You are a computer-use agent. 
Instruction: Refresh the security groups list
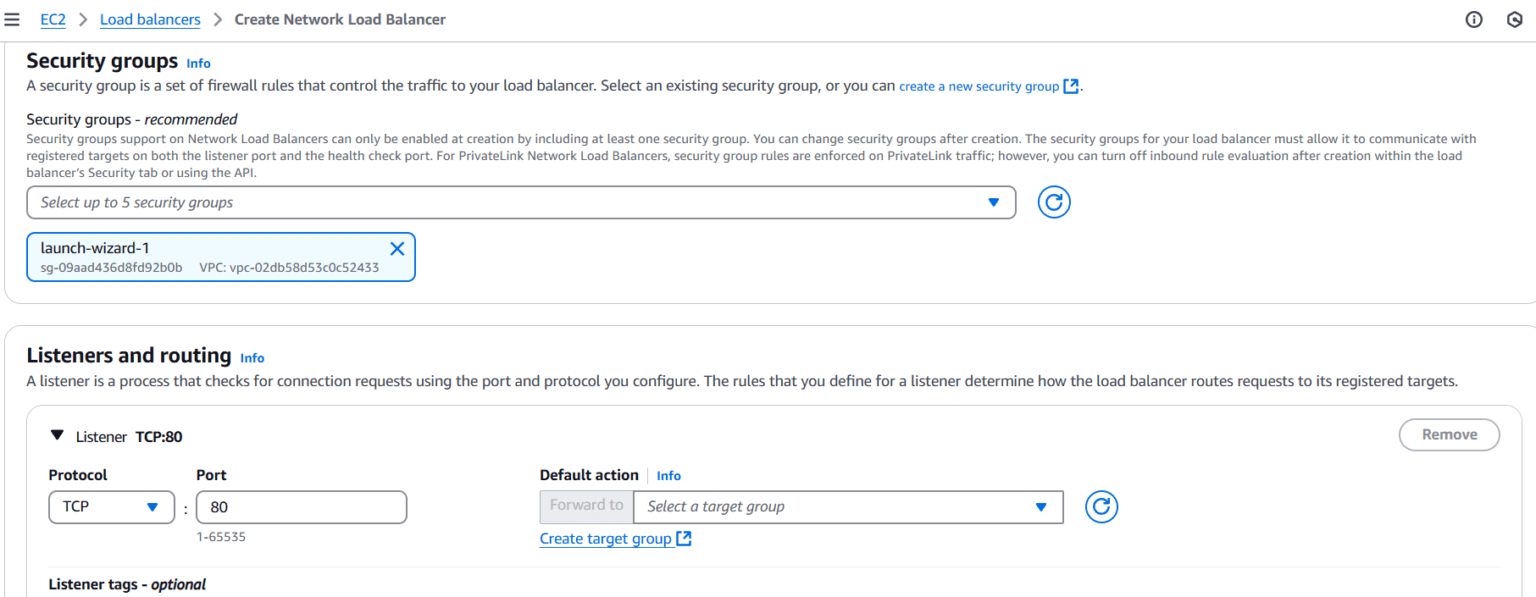(1053, 202)
